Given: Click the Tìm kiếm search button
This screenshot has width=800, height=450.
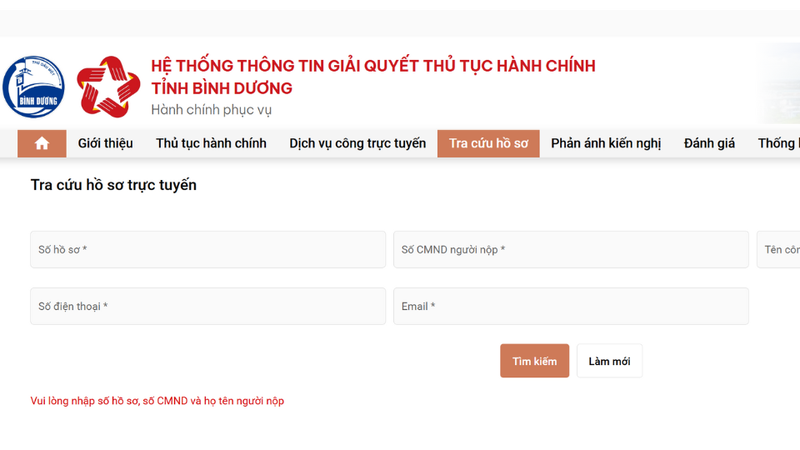Looking at the screenshot, I should pyautogui.click(x=535, y=361).
